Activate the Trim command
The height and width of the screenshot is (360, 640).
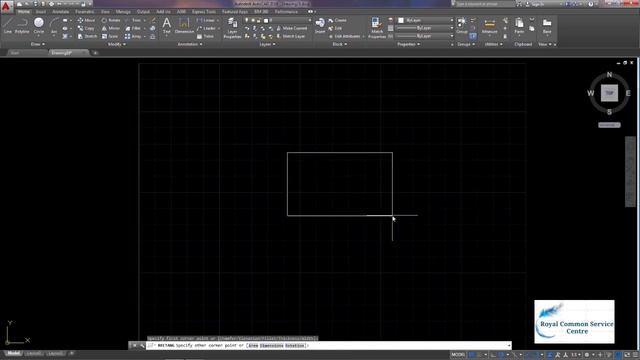pyautogui.click(x=133, y=20)
